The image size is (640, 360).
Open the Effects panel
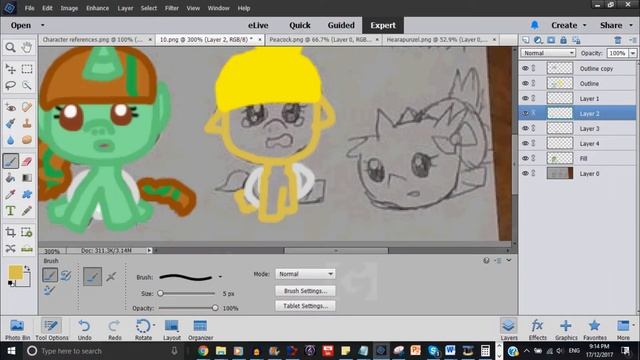pos(538,329)
